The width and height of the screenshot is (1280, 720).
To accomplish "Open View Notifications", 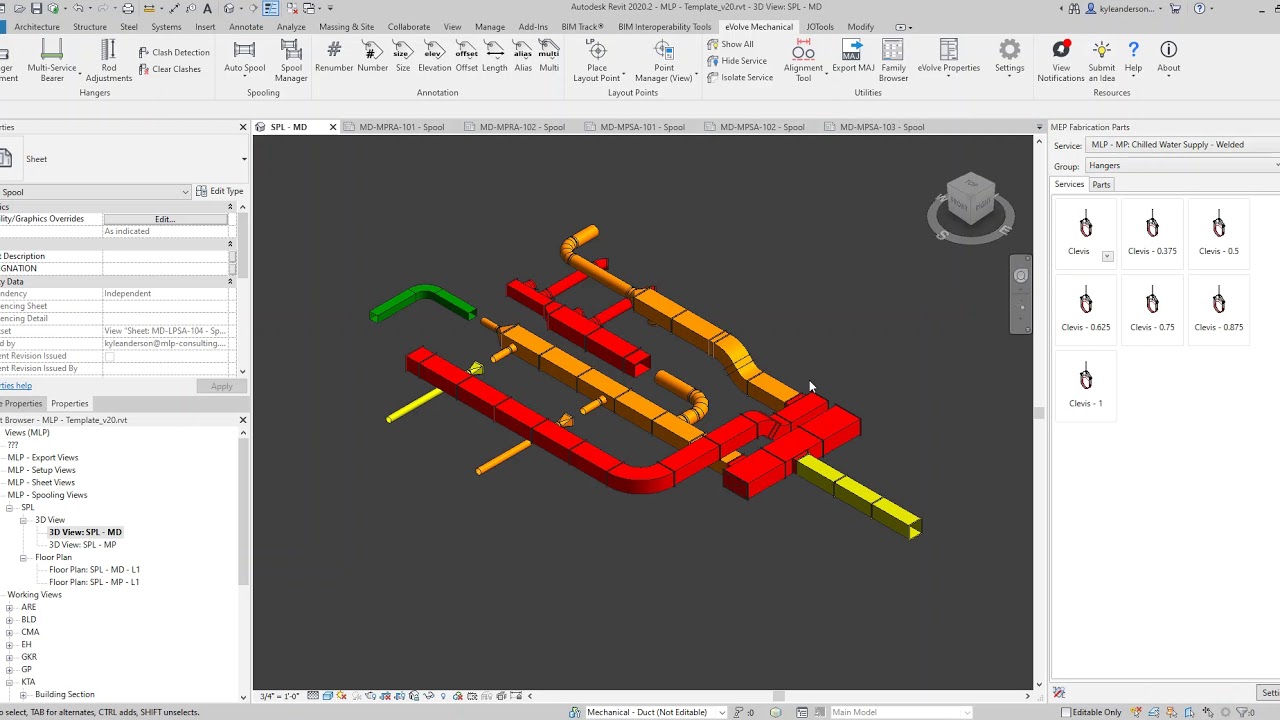I will coord(1060,61).
